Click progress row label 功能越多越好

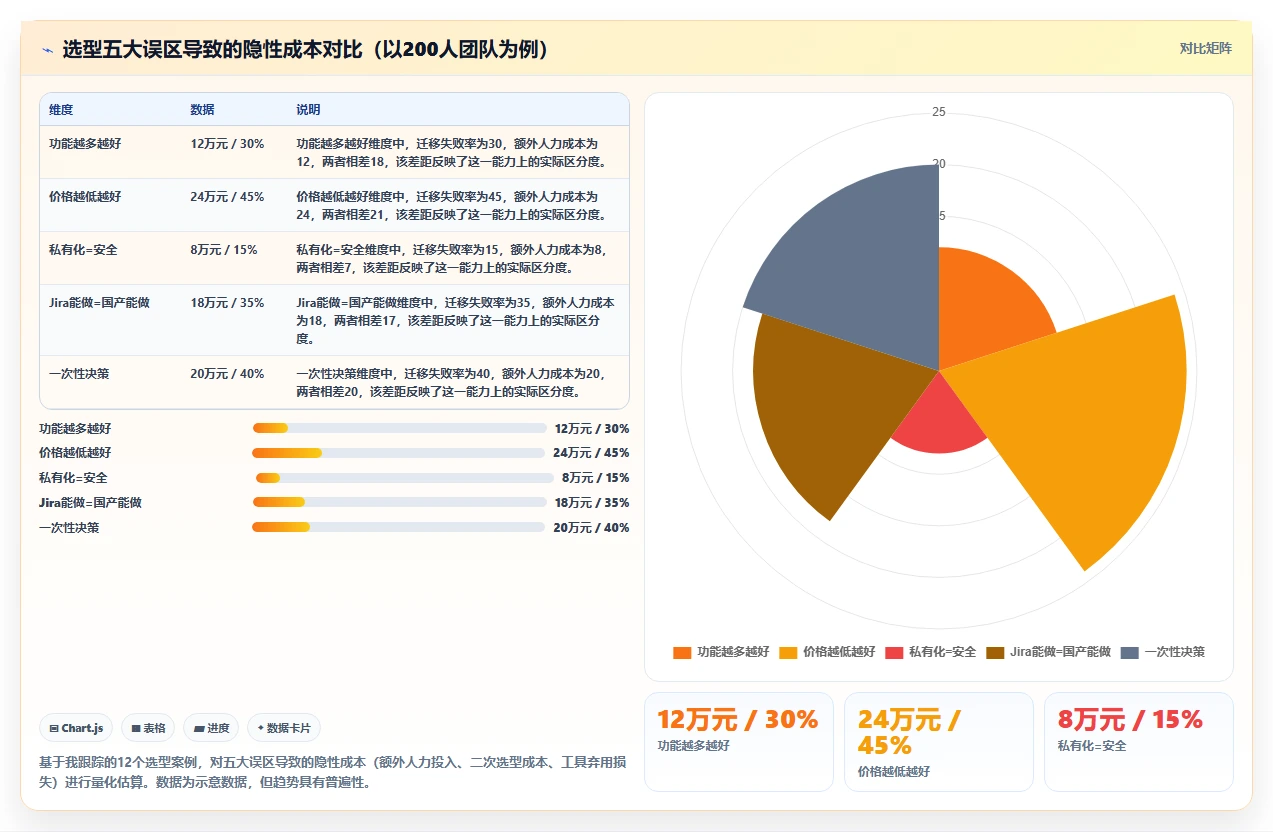coord(75,428)
